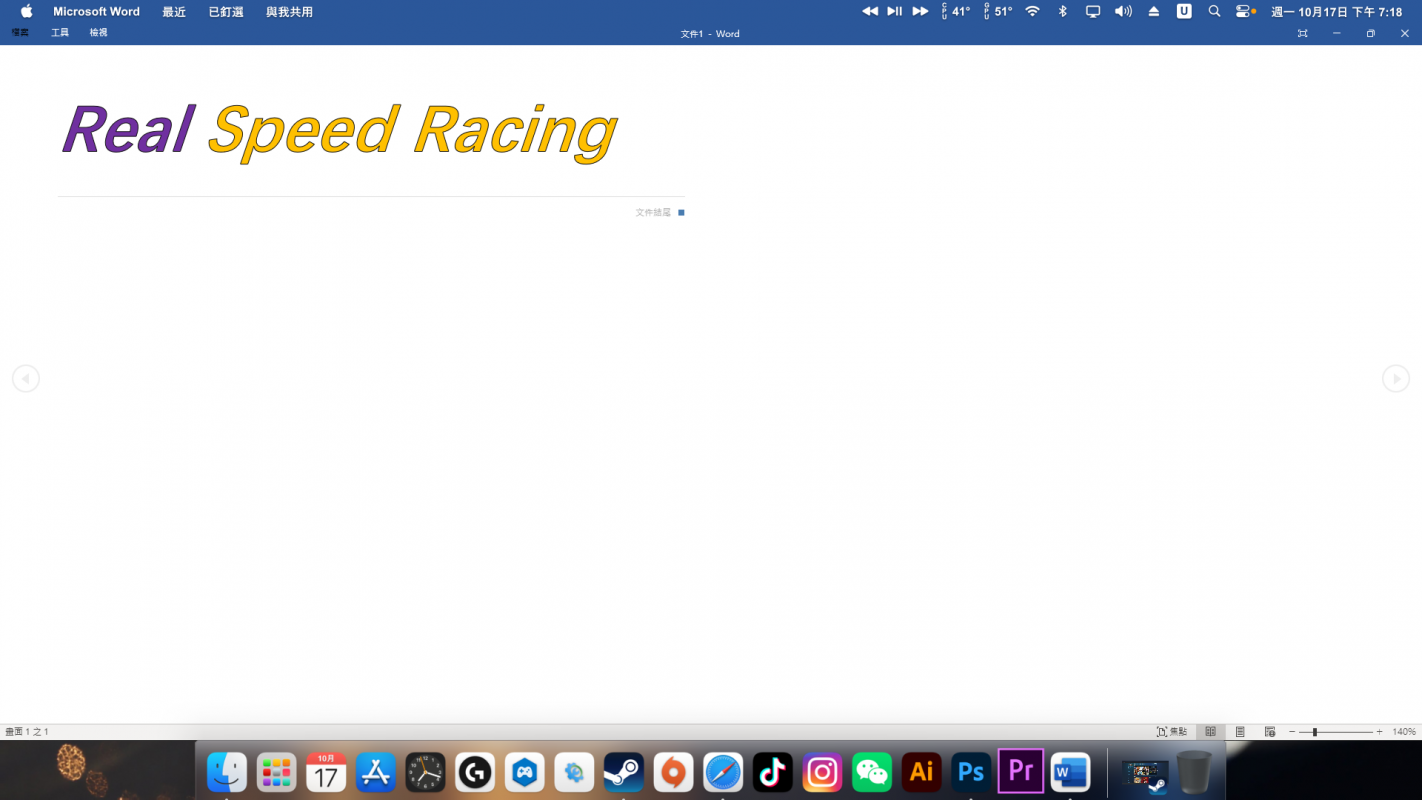Open Premiere Pro from the dock
Screen dimensions: 1422x800
[x=1021, y=771]
